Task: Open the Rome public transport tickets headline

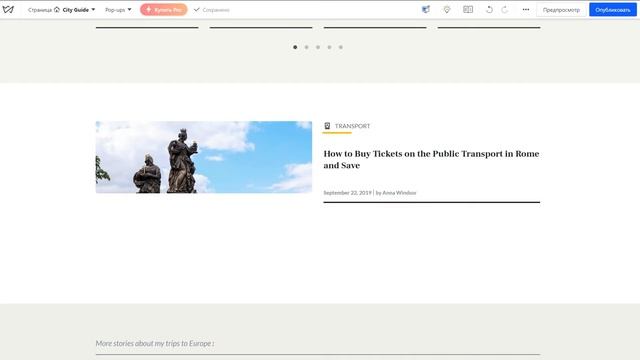Action: [431, 160]
